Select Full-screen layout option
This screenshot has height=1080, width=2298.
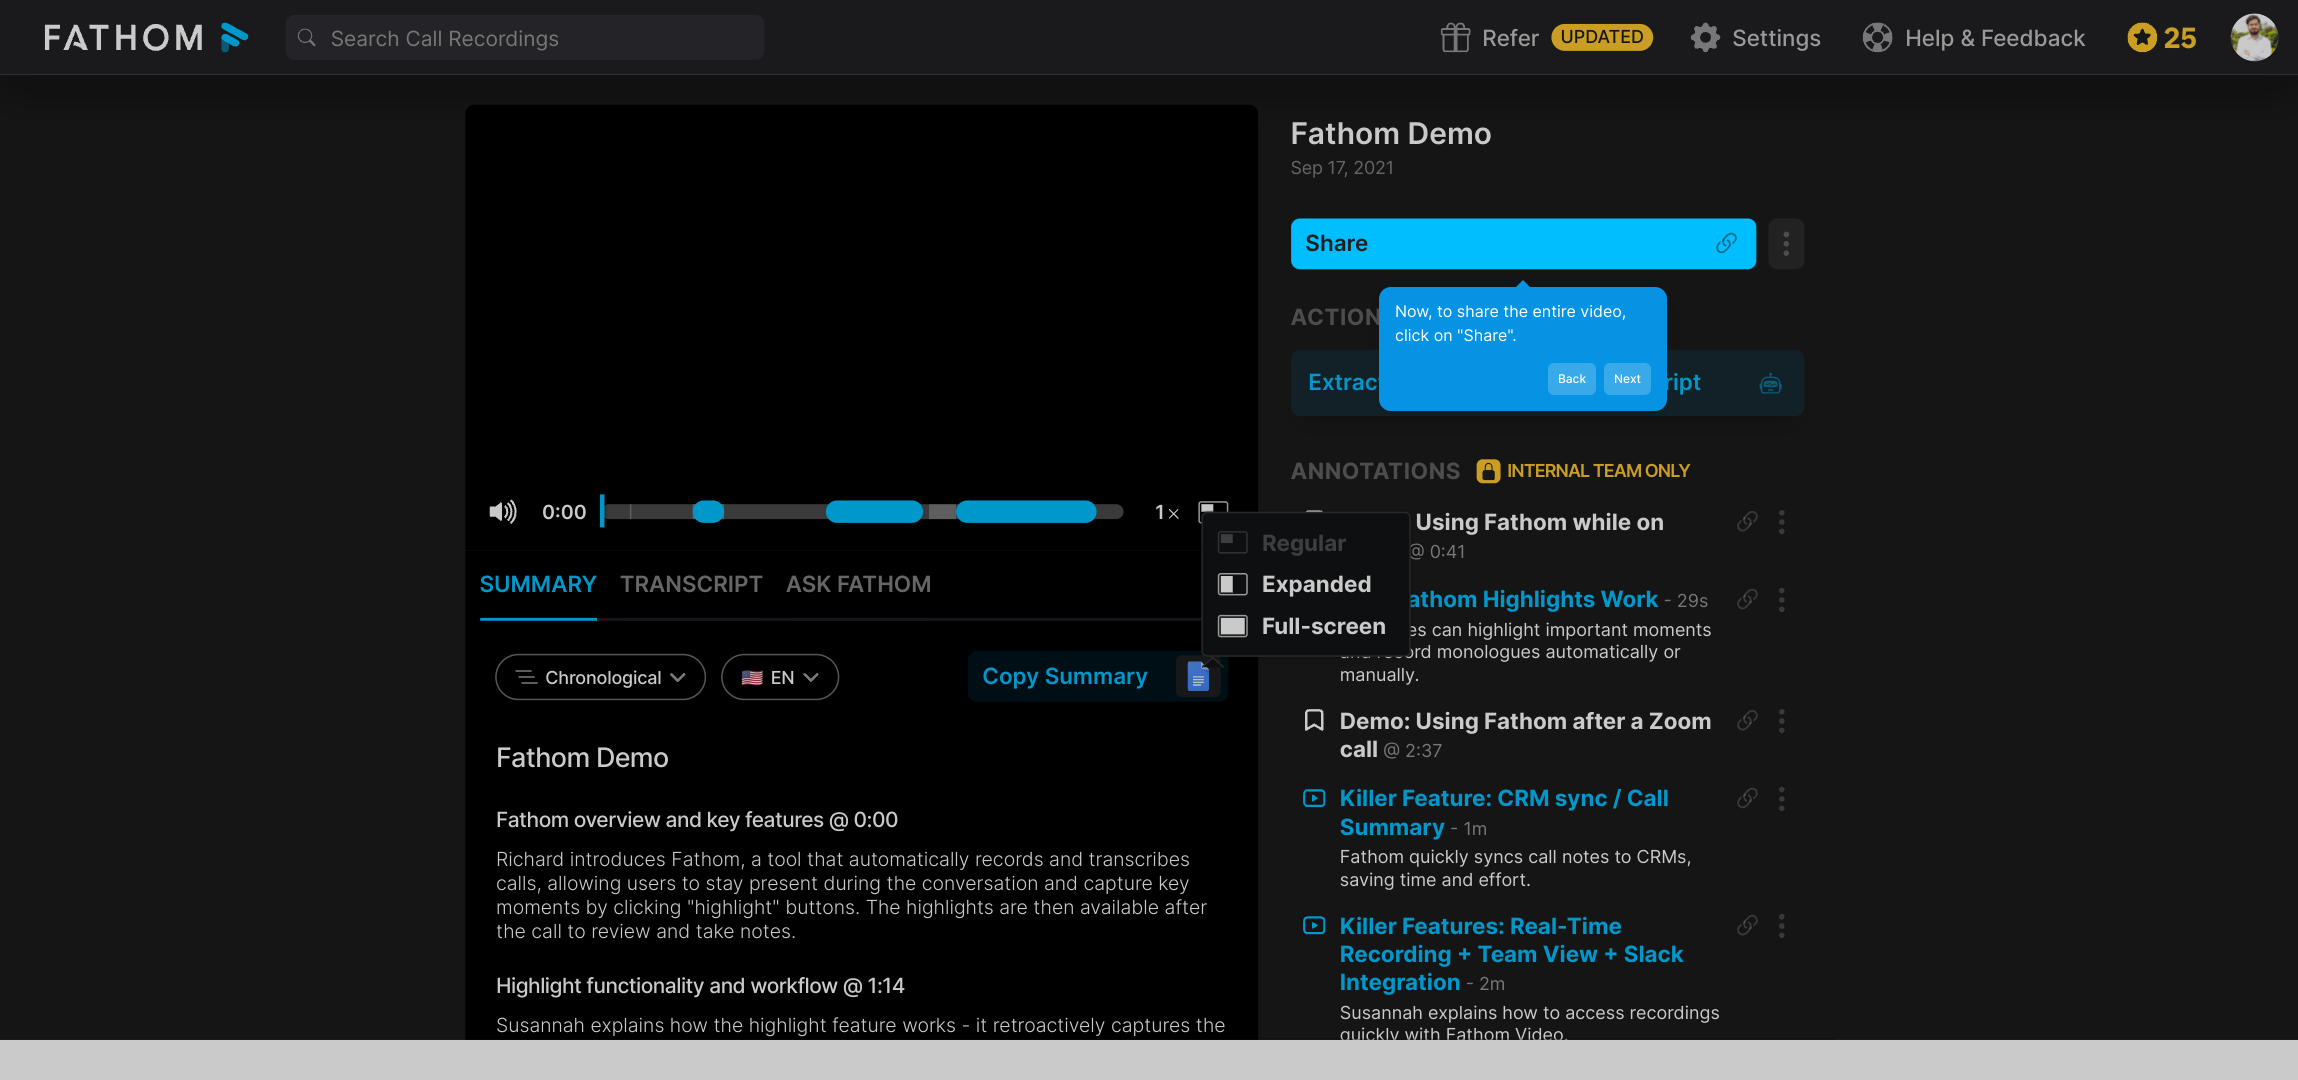(x=1304, y=626)
